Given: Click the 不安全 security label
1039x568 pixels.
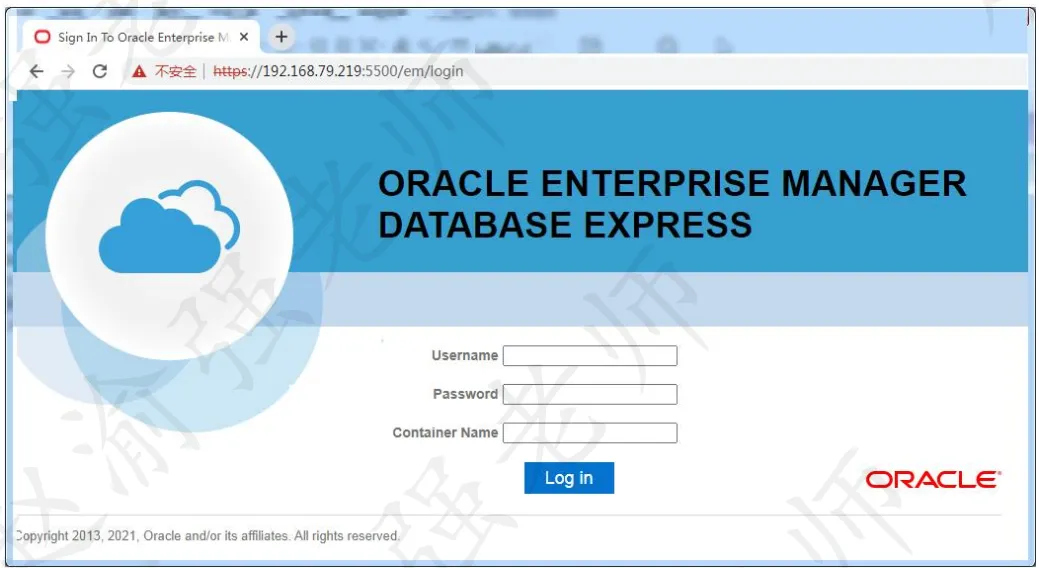Looking at the screenshot, I should [176, 71].
